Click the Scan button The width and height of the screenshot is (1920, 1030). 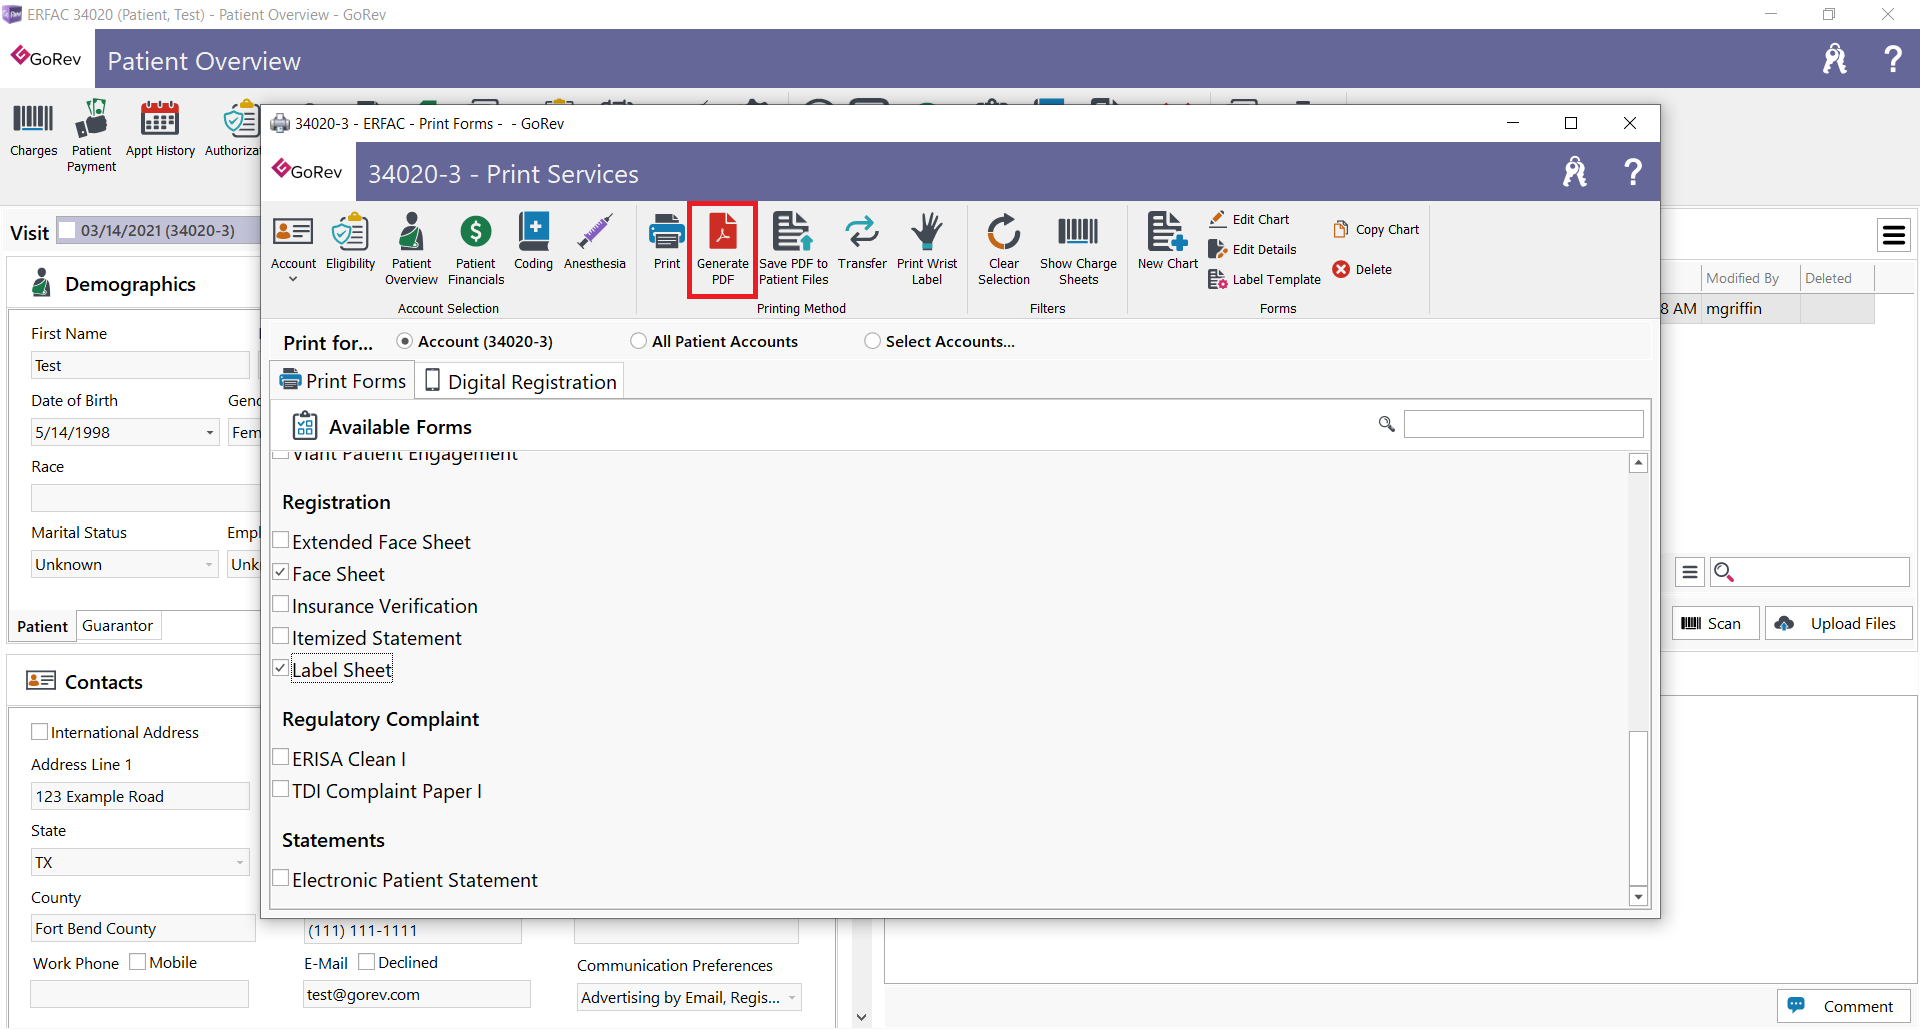point(1714,623)
